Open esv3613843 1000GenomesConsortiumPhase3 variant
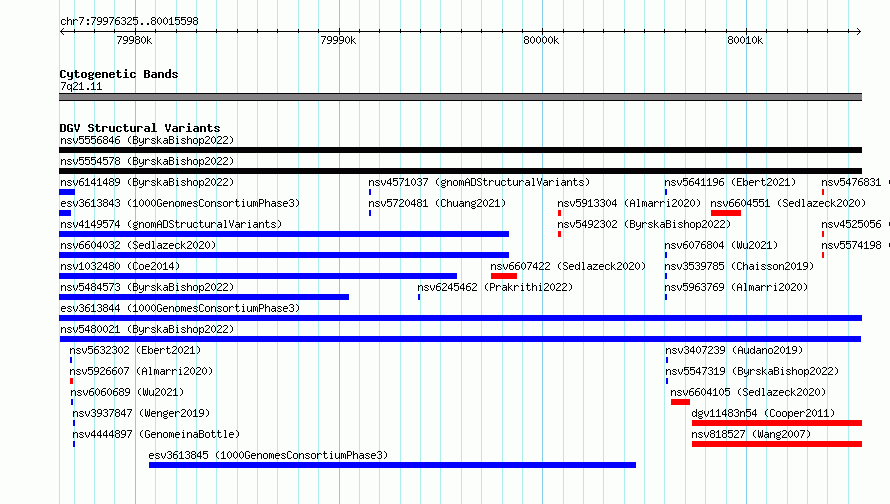 tap(180, 203)
